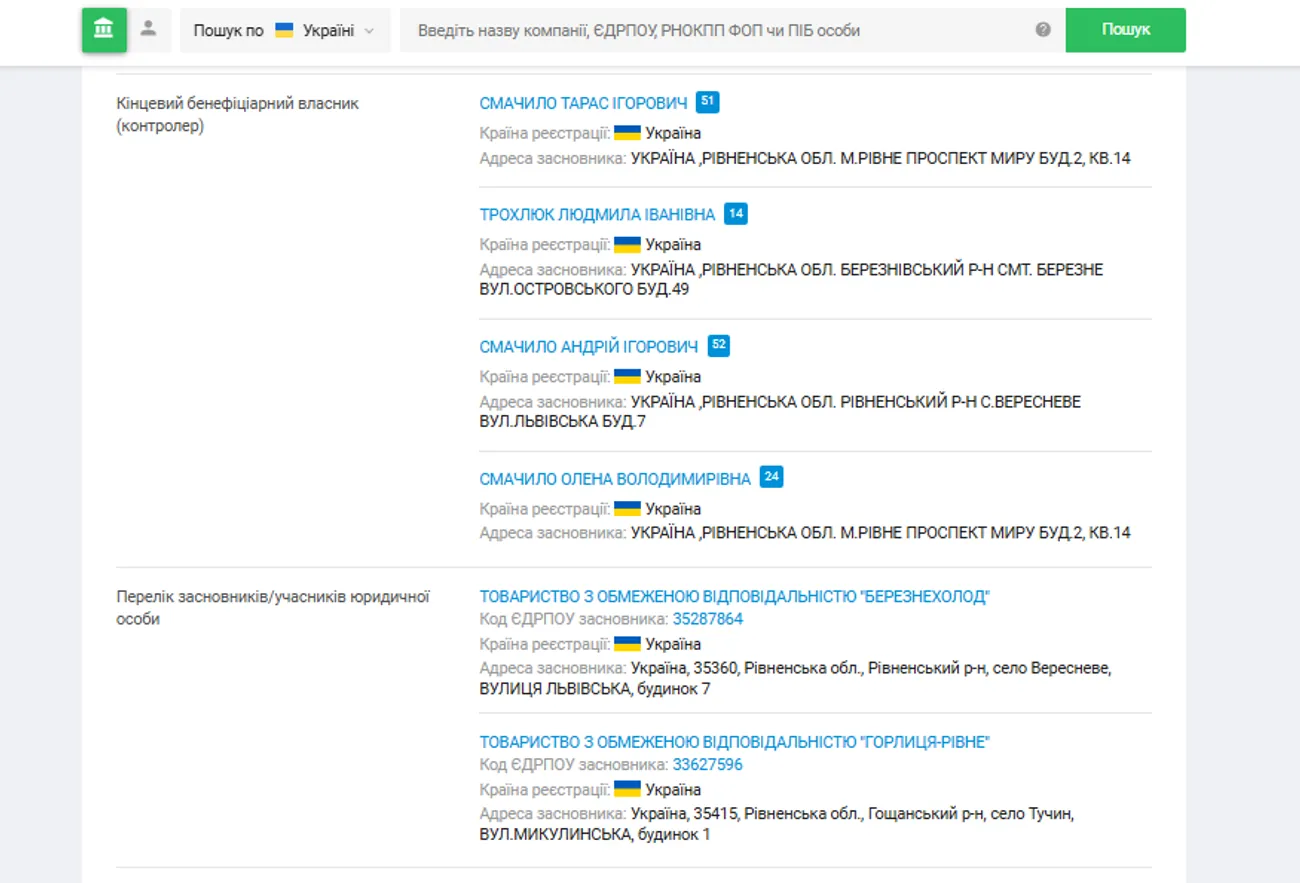Click ЄДРПОУ code 35287864
Screen dimensions: 1300x883
[x=707, y=619]
